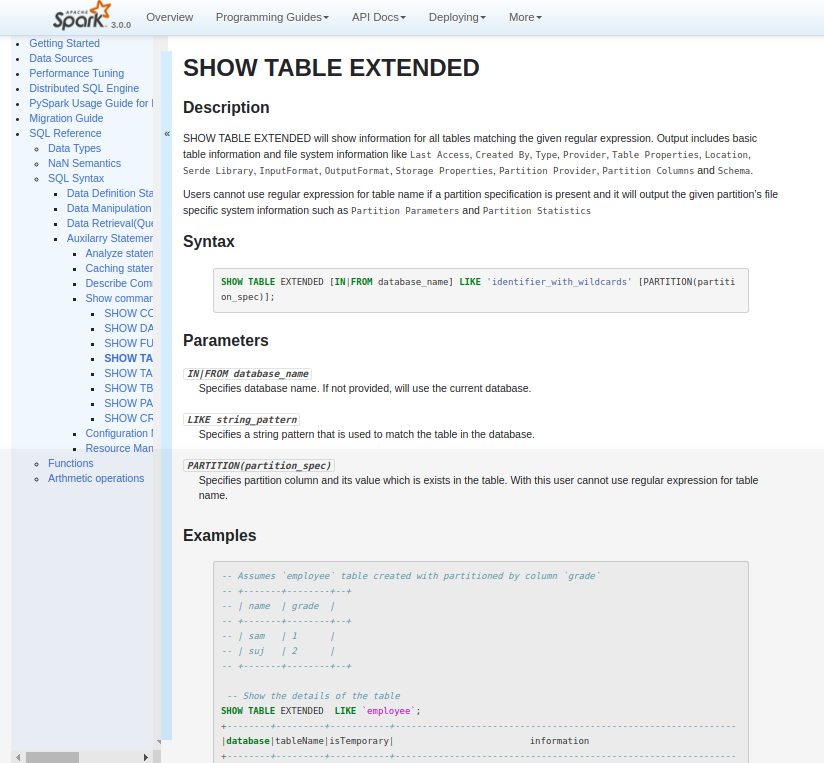Click the Description section heading

click(226, 107)
